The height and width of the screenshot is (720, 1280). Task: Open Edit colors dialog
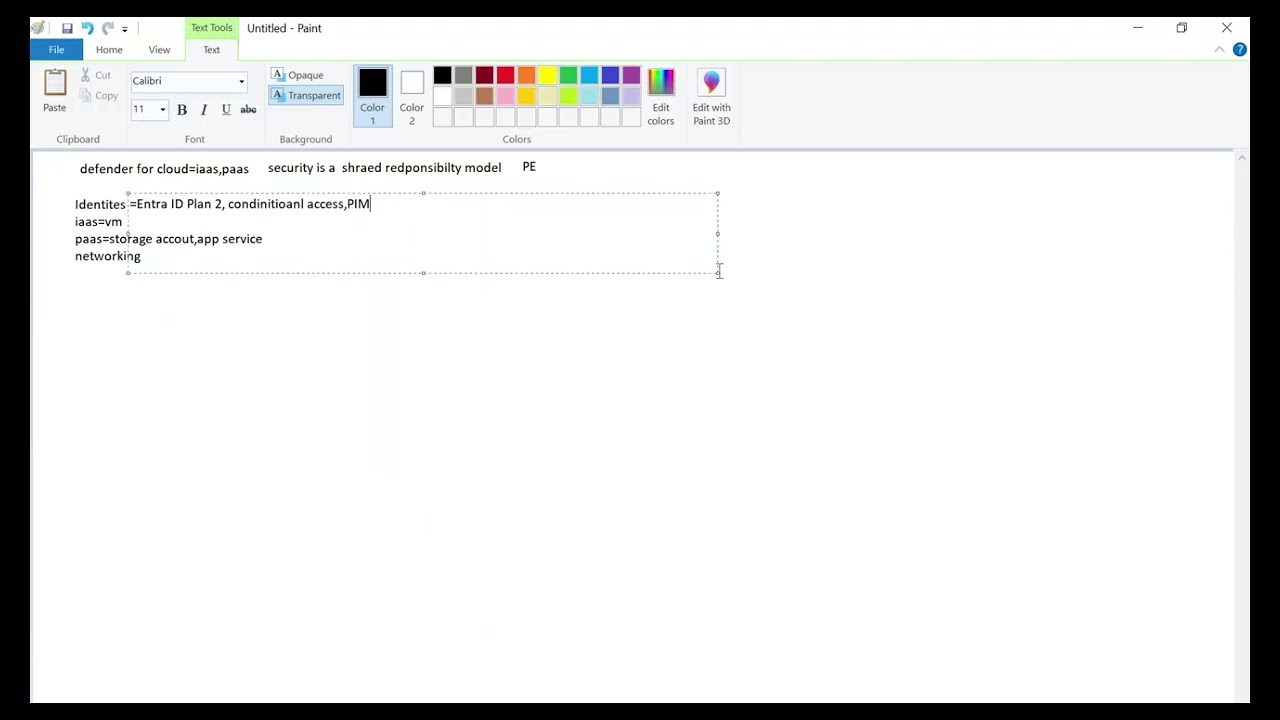click(661, 97)
